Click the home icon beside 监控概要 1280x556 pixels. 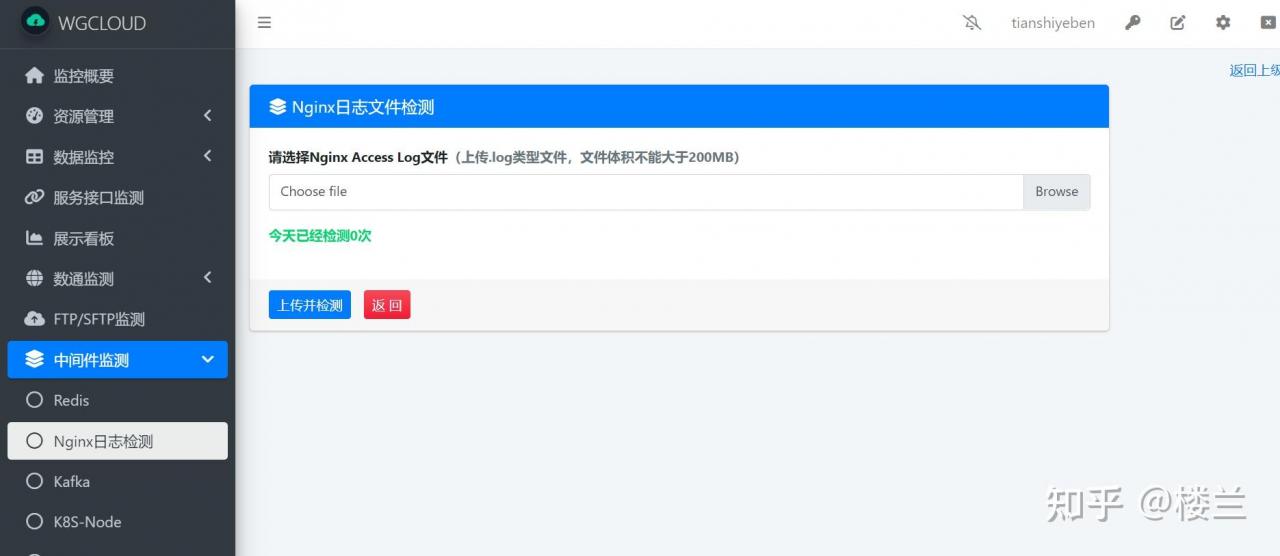[x=35, y=75]
